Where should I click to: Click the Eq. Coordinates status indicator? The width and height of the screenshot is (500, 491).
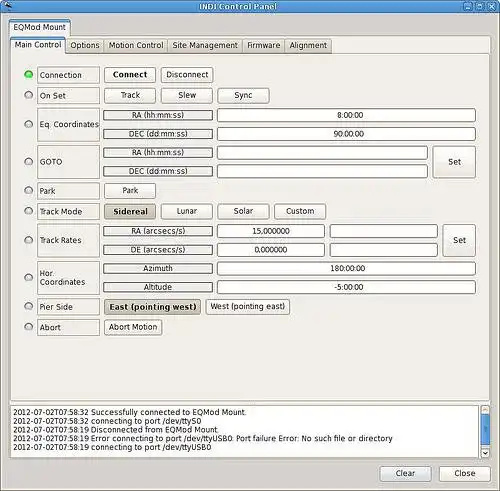29,124
